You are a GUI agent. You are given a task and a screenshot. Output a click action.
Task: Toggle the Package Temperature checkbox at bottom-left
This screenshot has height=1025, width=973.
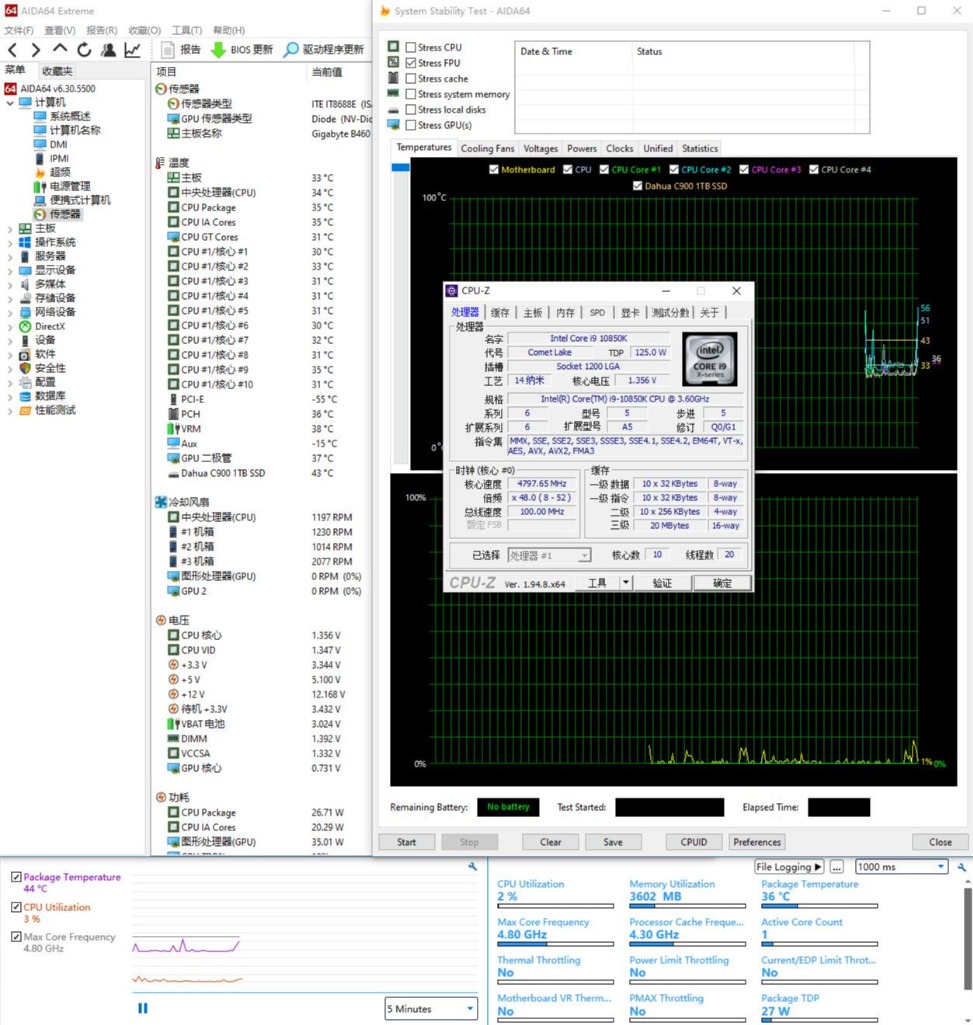coord(16,877)
